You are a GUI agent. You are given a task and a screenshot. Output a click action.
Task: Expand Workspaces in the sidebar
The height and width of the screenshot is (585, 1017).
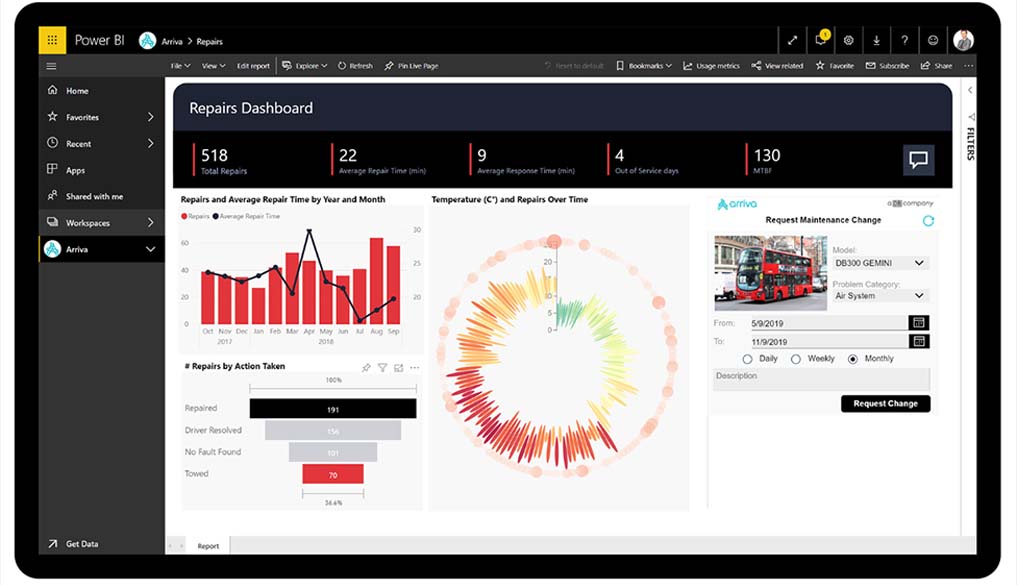[150, 222]
